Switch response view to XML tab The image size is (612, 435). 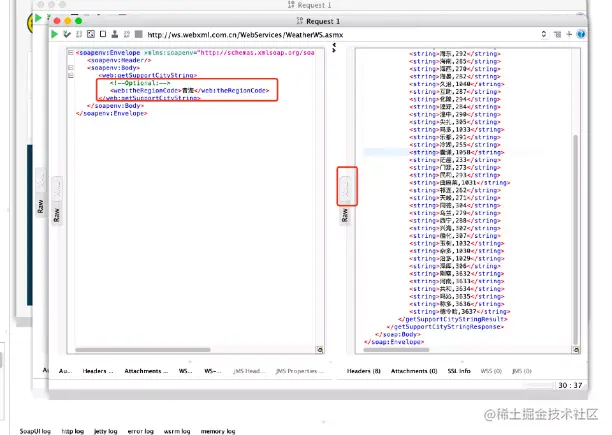click(x=346, y=187)
